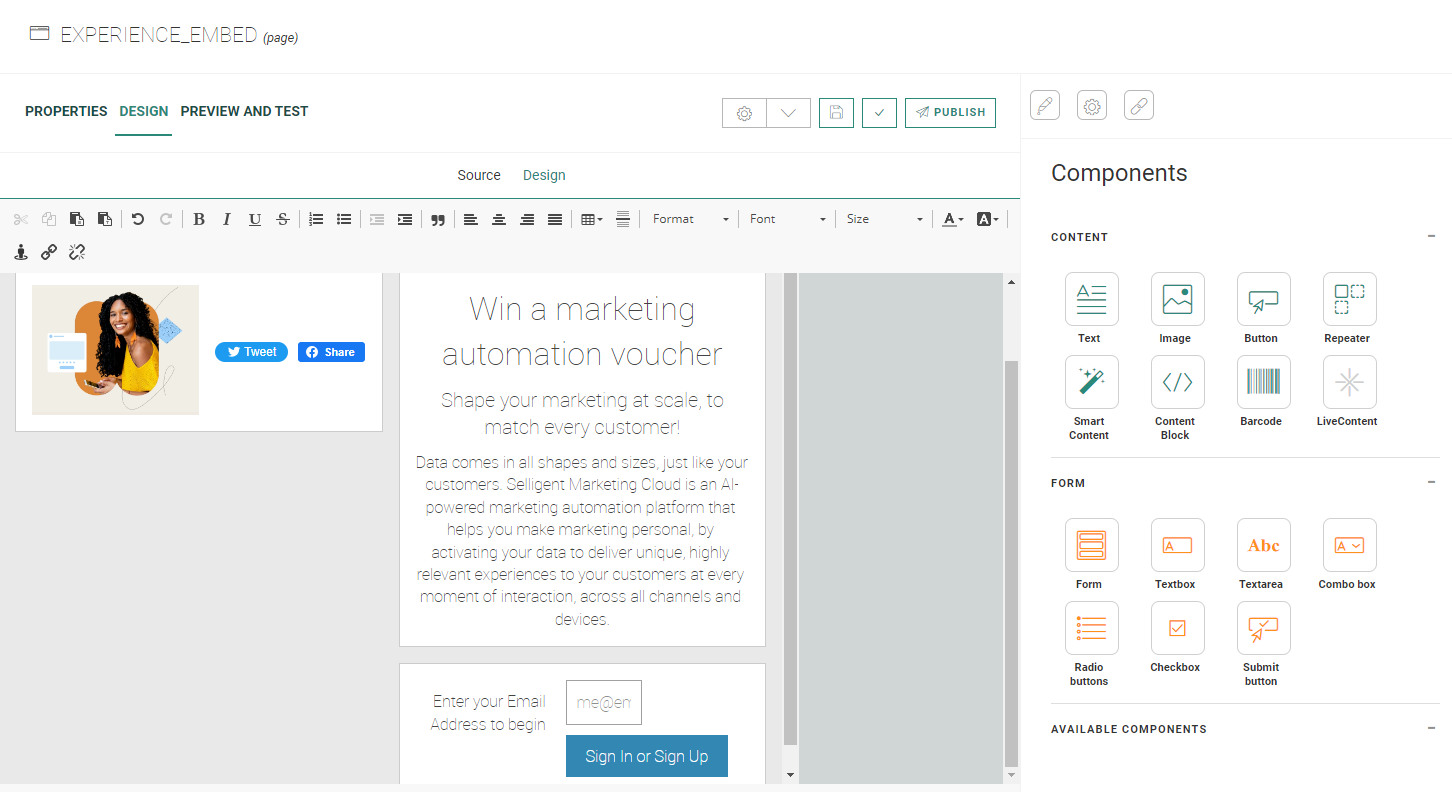Click the undo arrow in toolbar
Viewport: 1452px width, 794px height.
click(x=138, y=219)
